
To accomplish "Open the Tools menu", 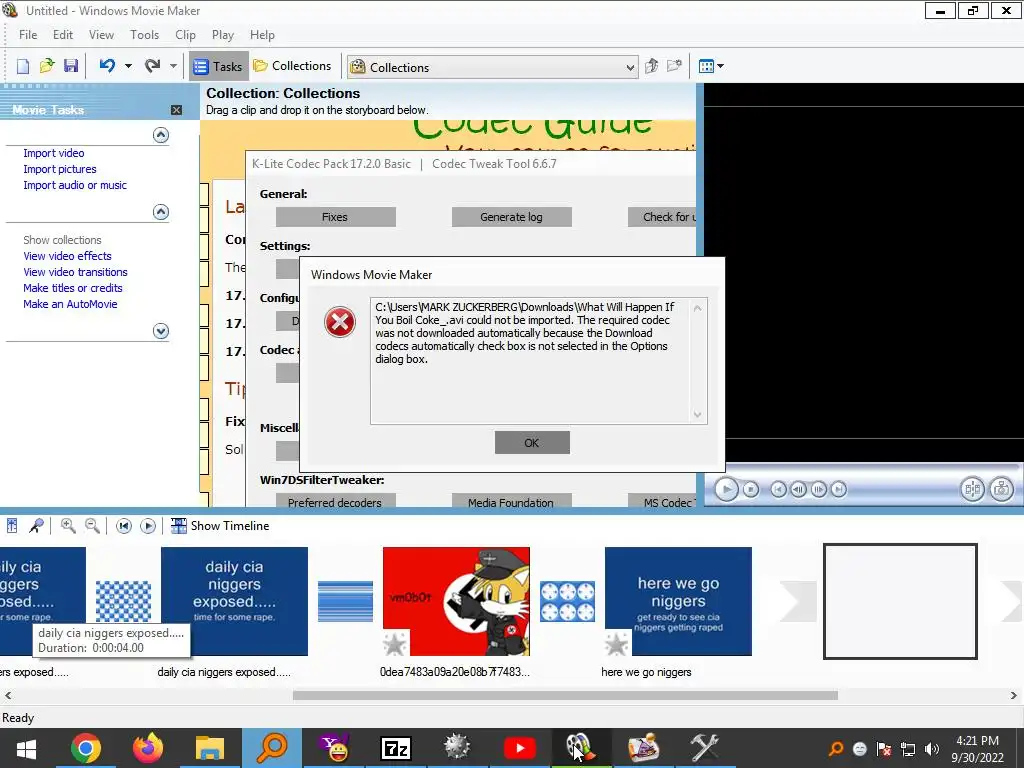I will pos(144,35).
